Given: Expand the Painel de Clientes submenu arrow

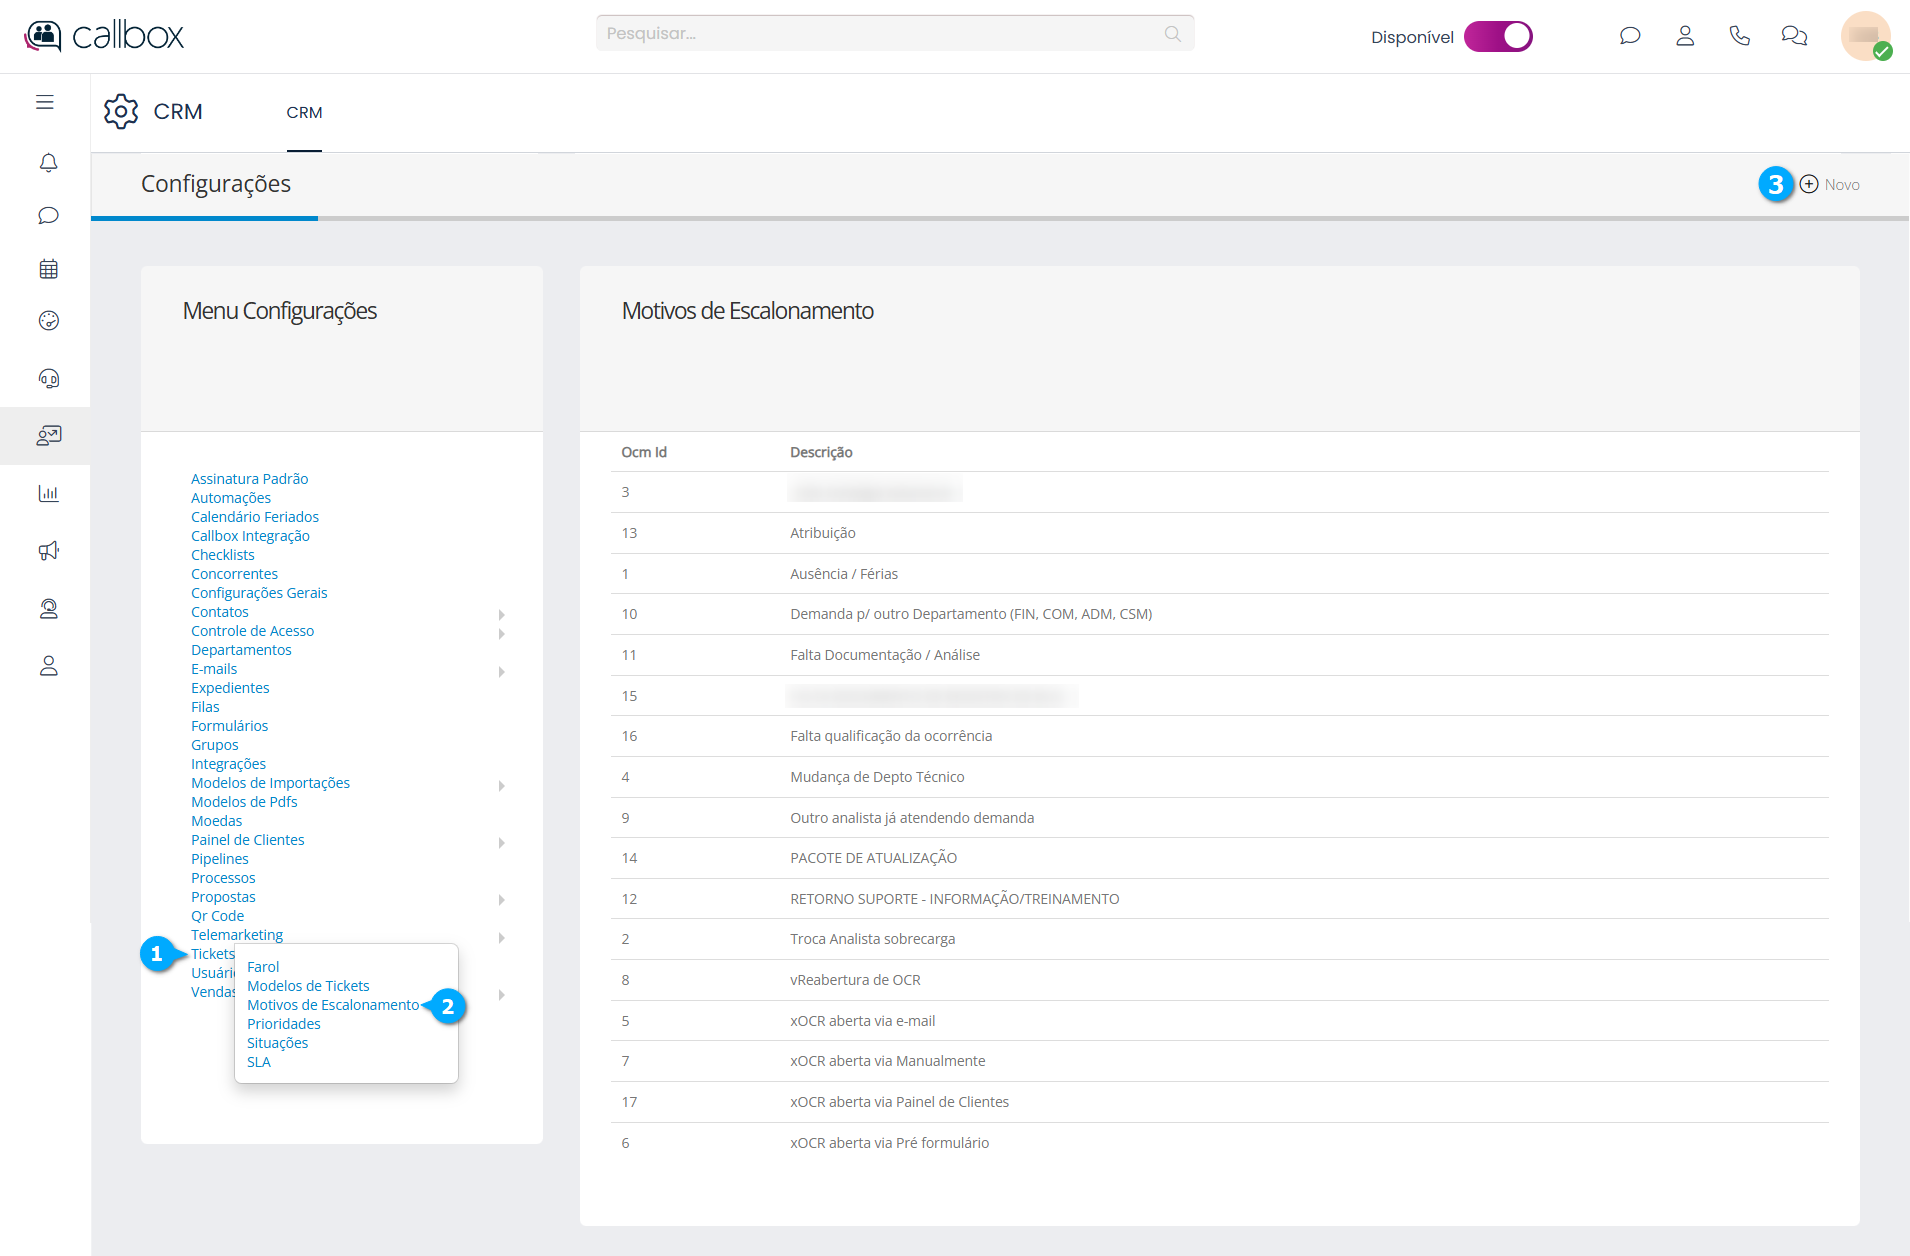Looking at the screenshot, I should 501,842.
